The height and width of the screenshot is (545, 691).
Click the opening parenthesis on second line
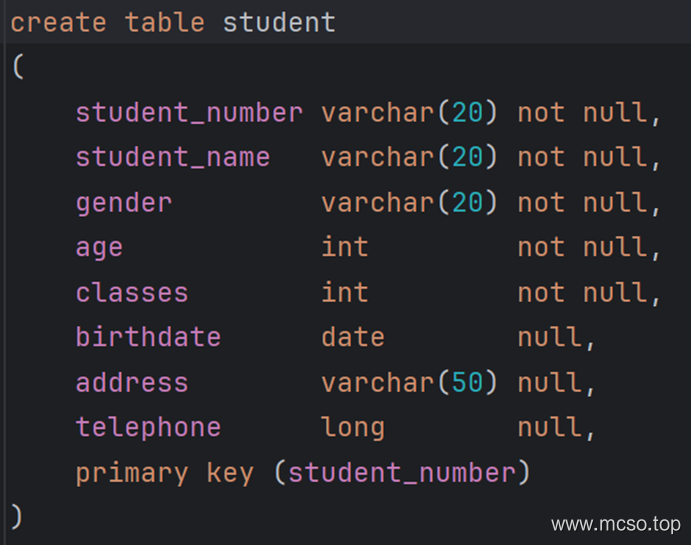tap(18, 67)
